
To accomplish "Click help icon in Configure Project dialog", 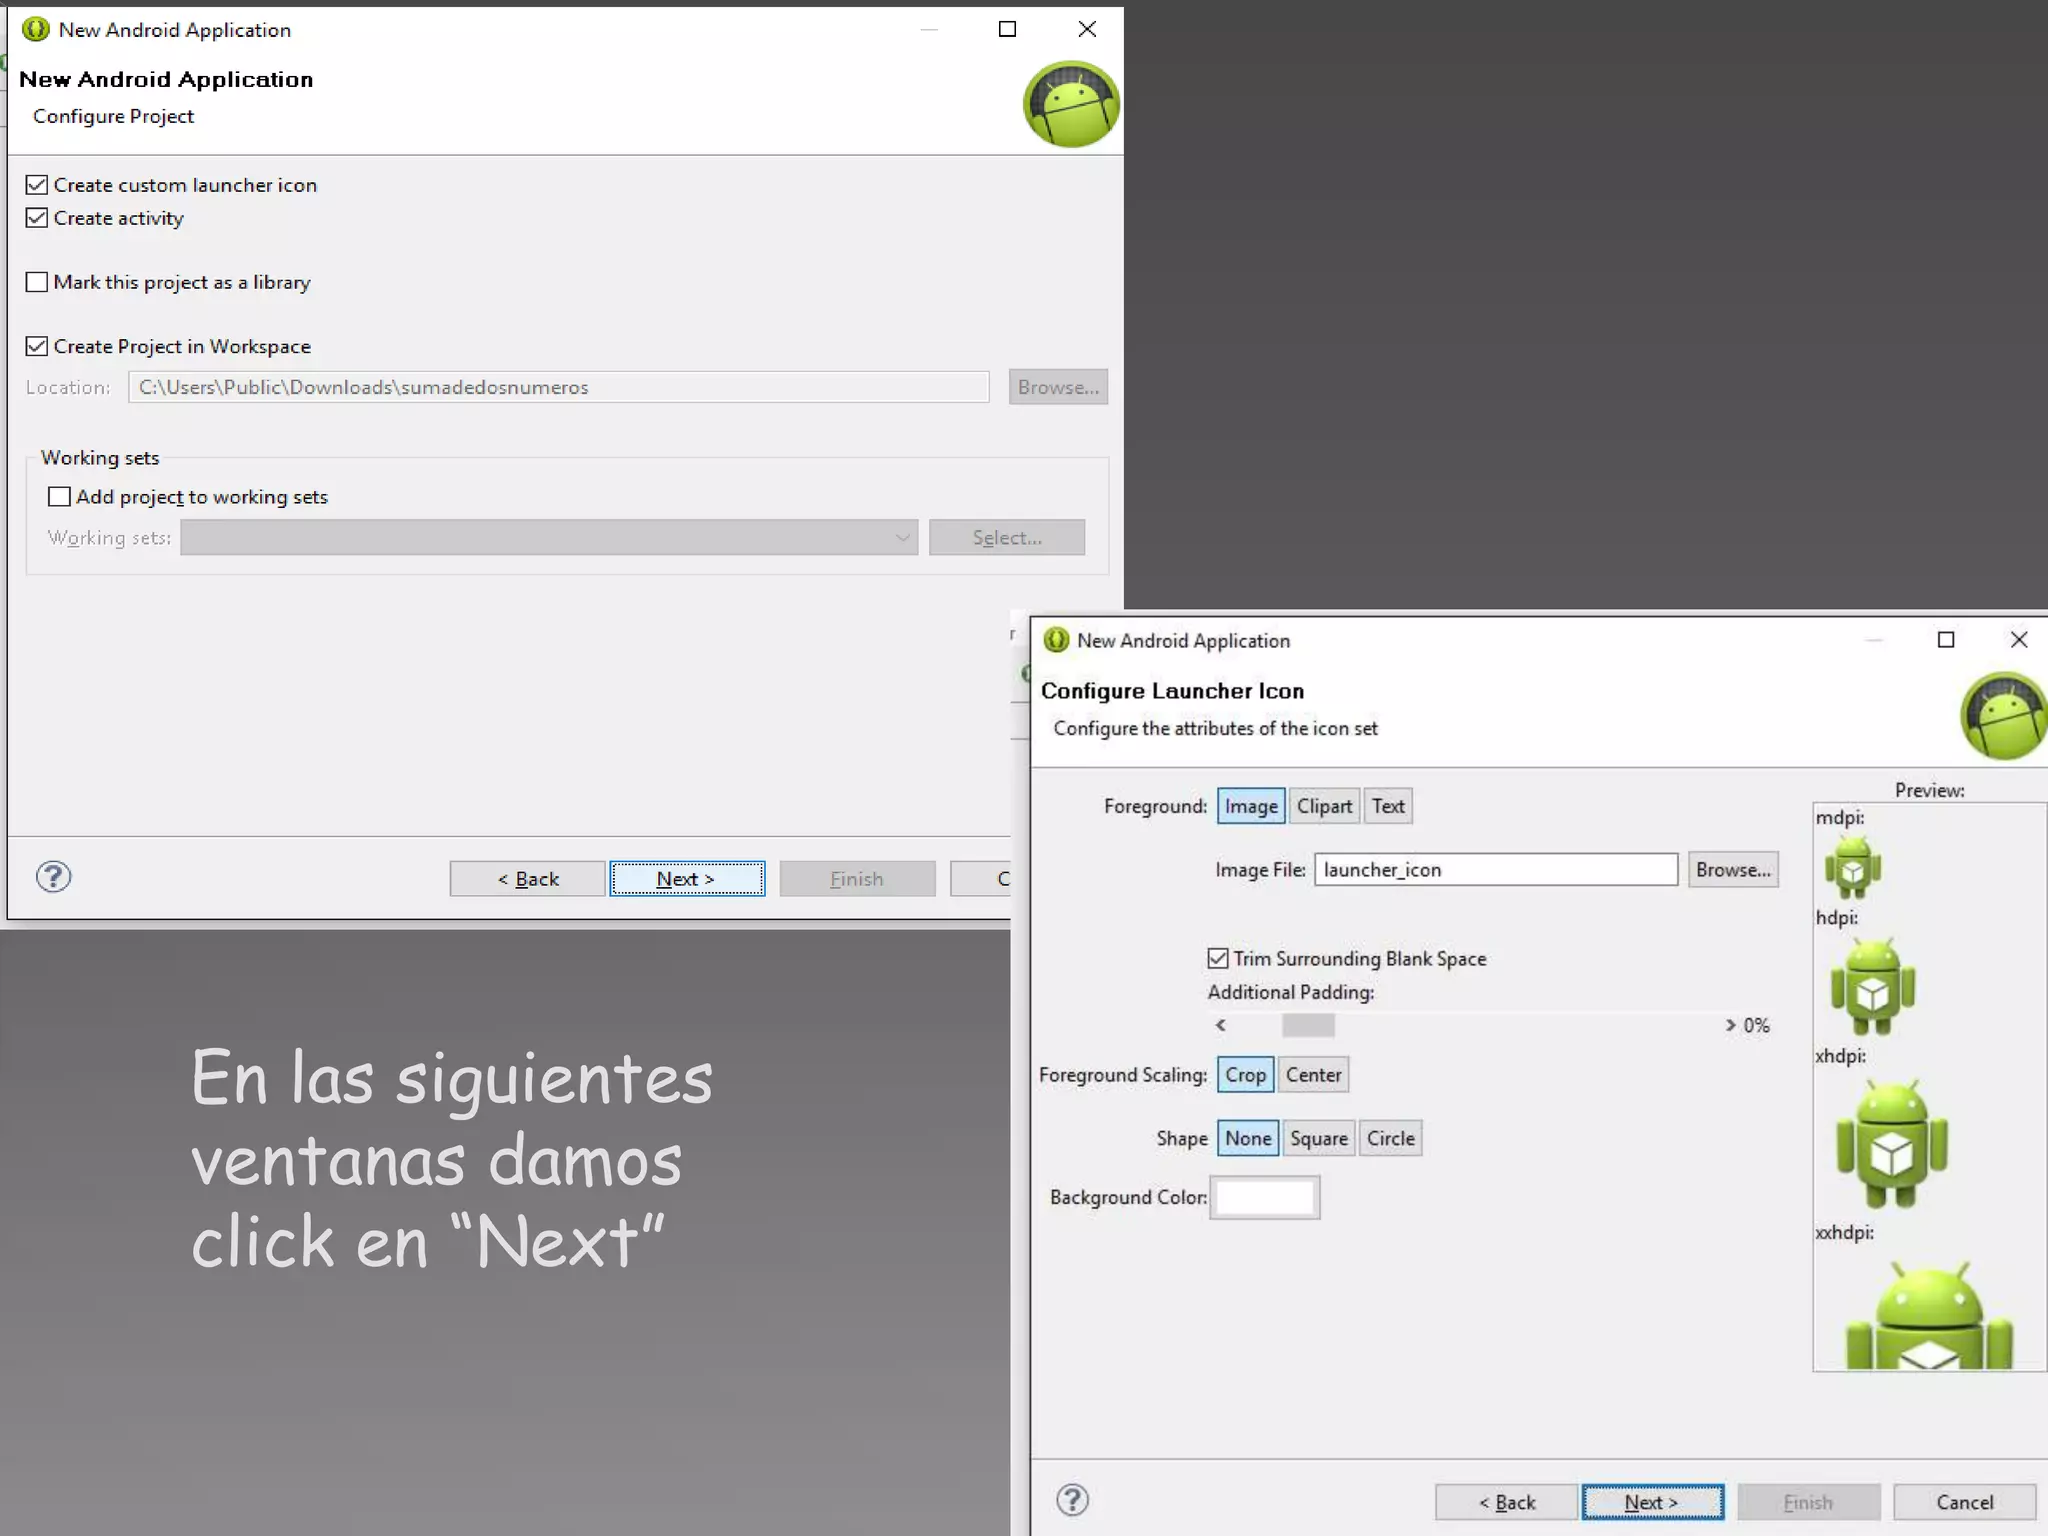I will 53,877.
